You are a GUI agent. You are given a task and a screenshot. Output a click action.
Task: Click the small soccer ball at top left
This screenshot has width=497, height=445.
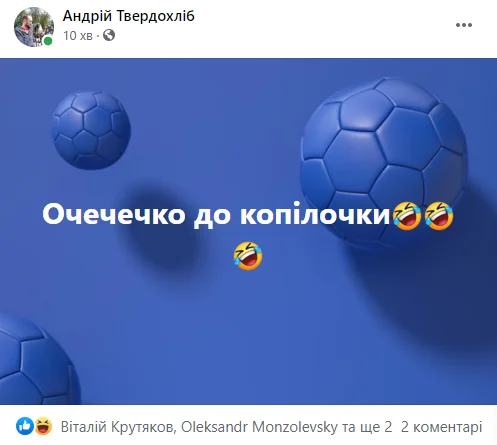91,130
